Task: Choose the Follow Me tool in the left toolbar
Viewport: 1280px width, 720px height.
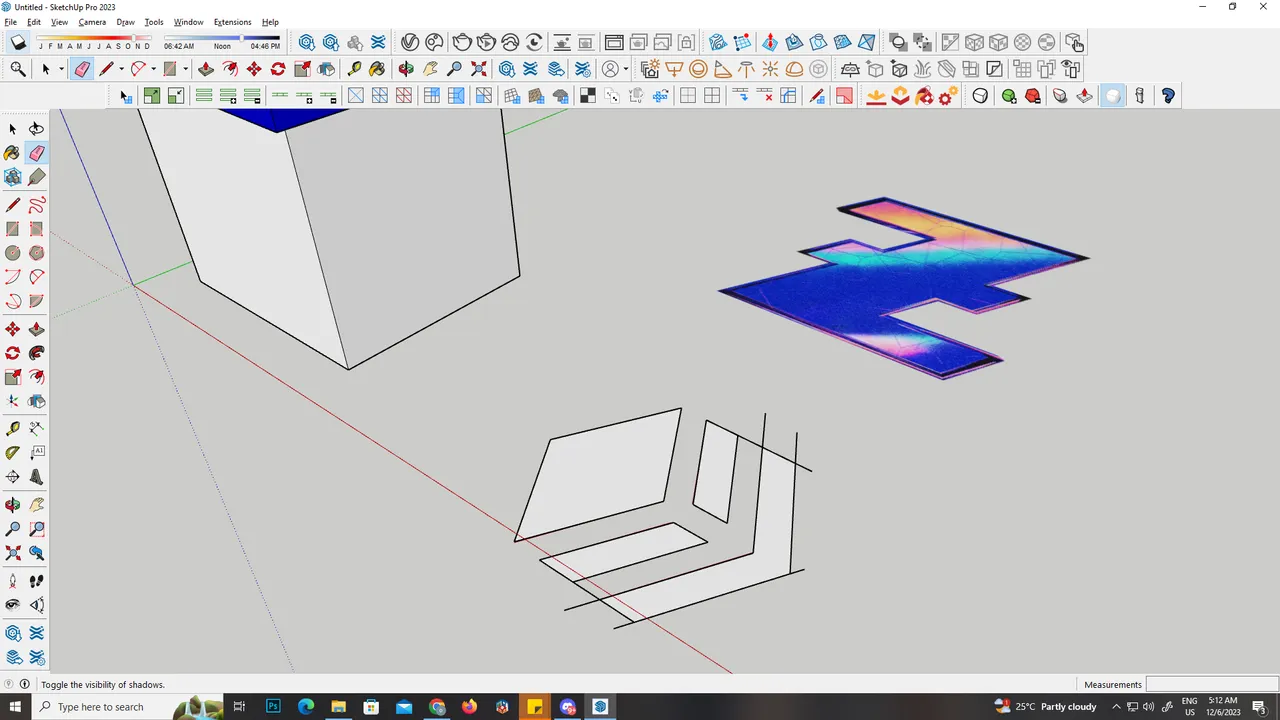Action: coord(37,353)
